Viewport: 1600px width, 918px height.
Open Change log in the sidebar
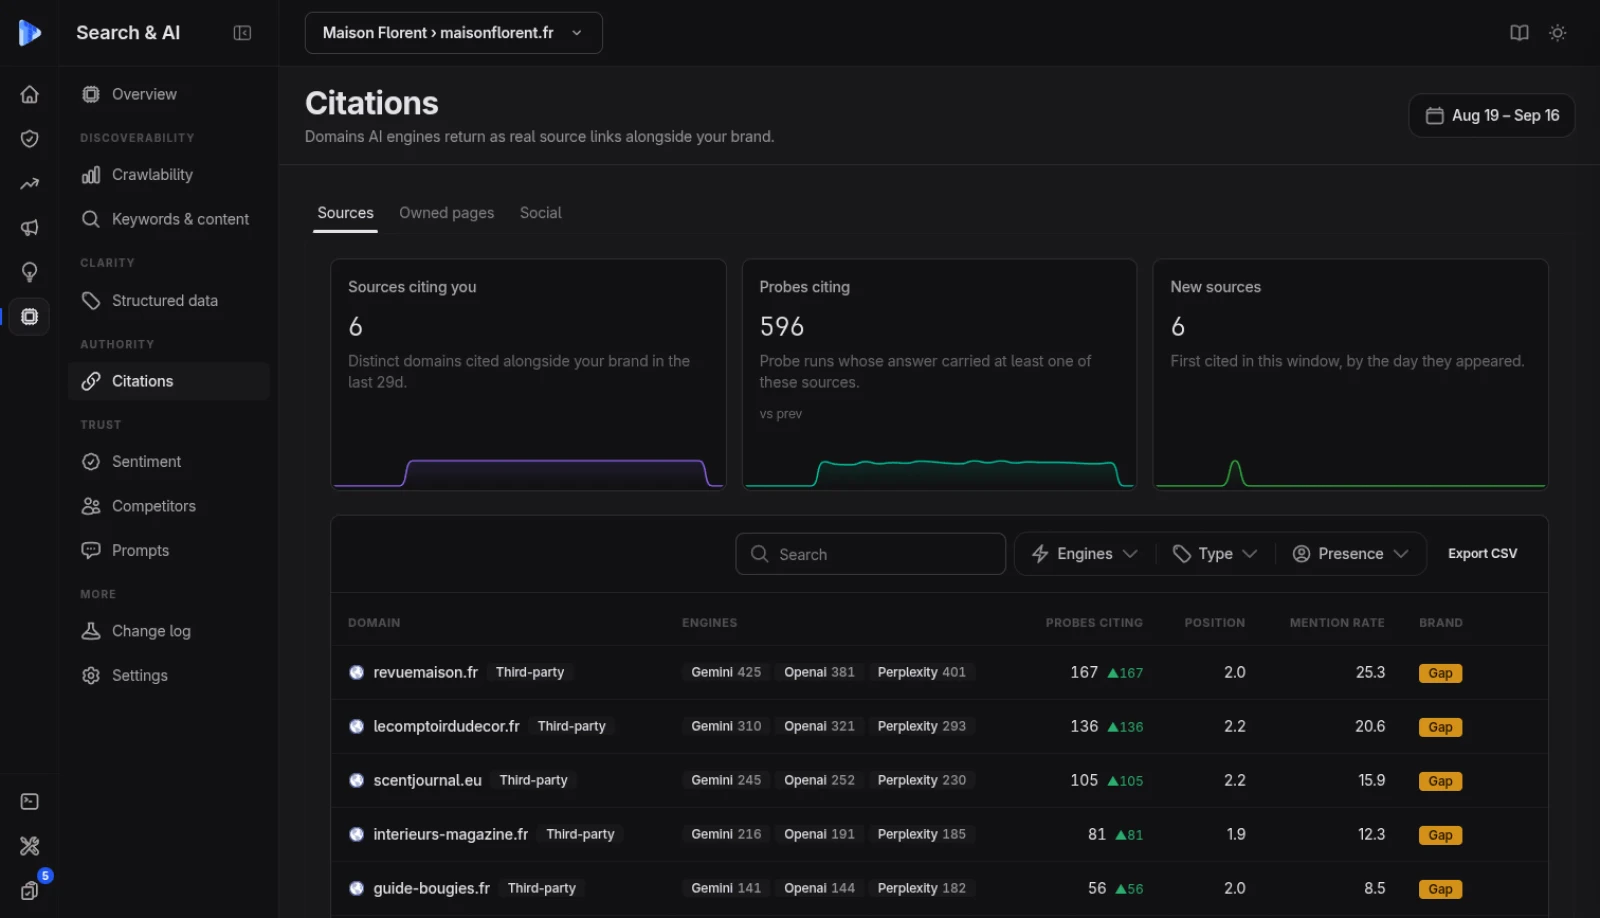[x=169, y=631]
